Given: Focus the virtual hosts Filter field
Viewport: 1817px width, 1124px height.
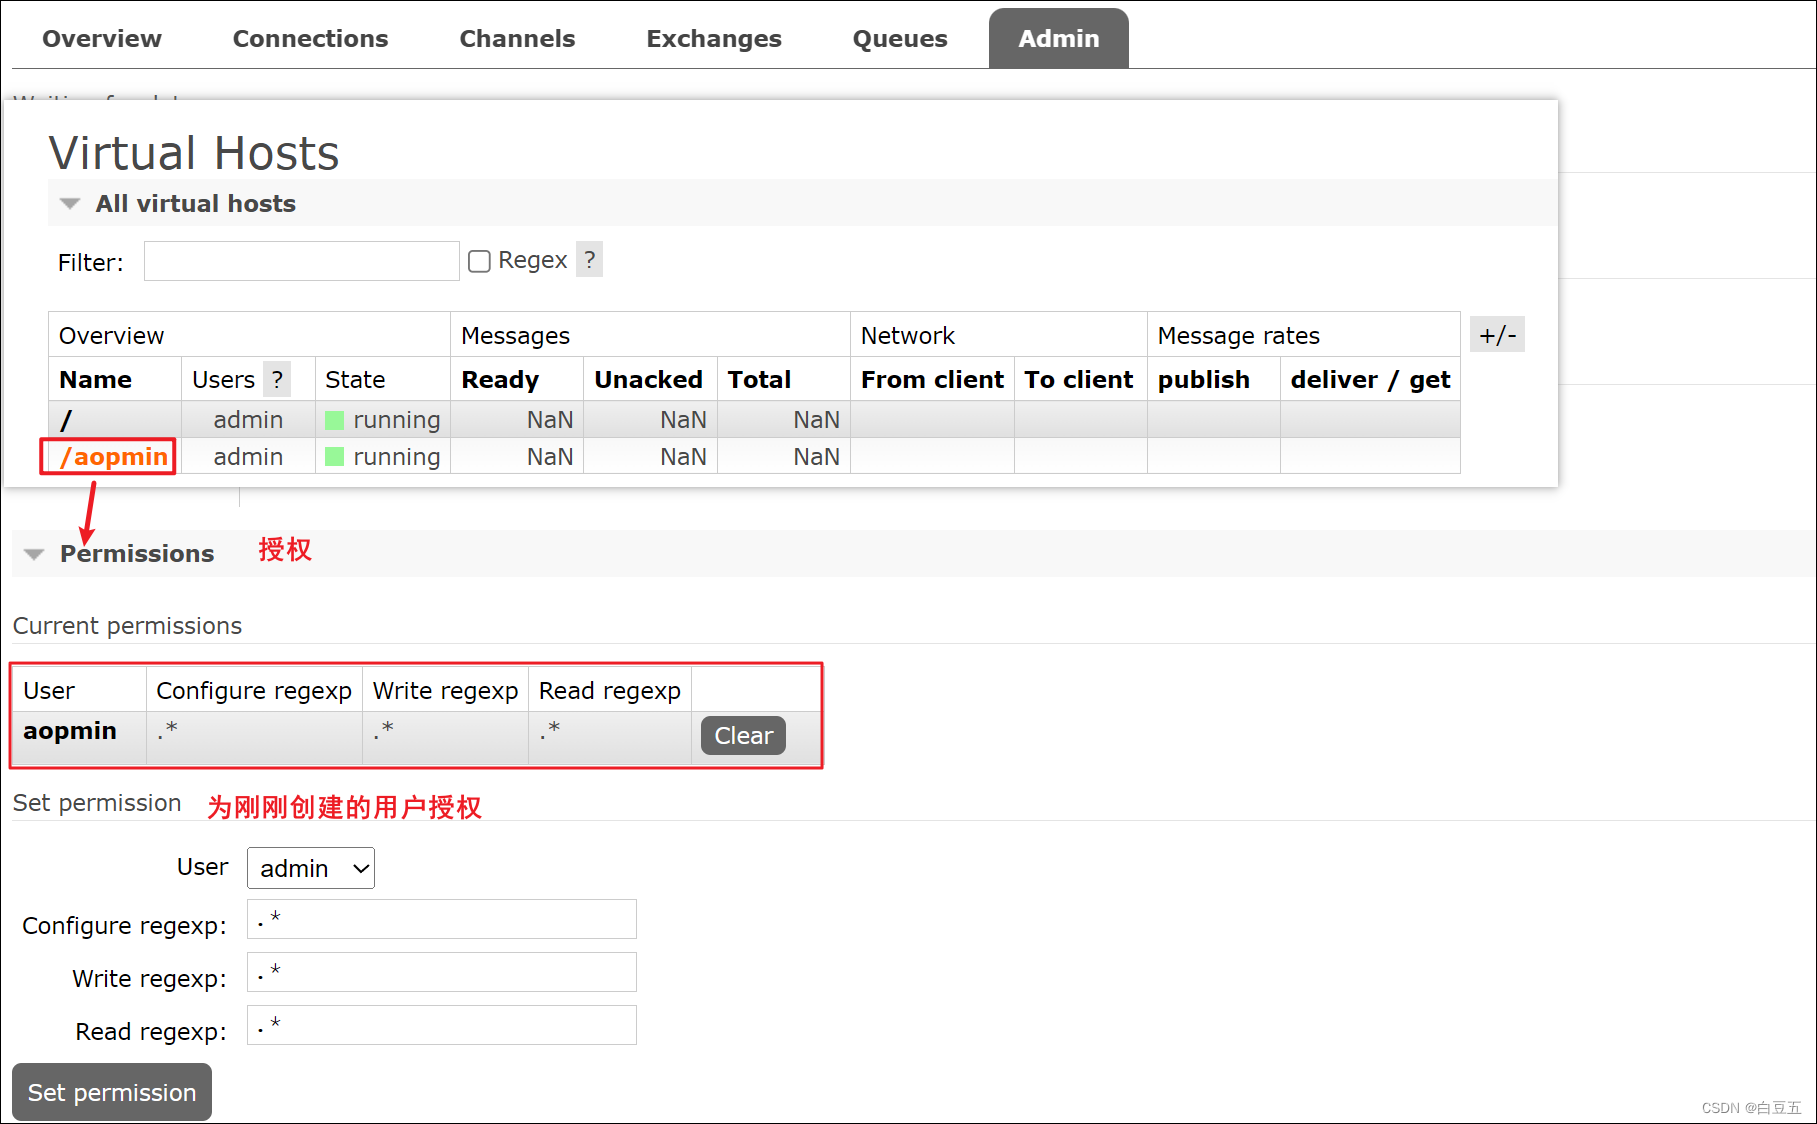Looking at the screenshot, I should pyautogui.click(x=301, y=261).
